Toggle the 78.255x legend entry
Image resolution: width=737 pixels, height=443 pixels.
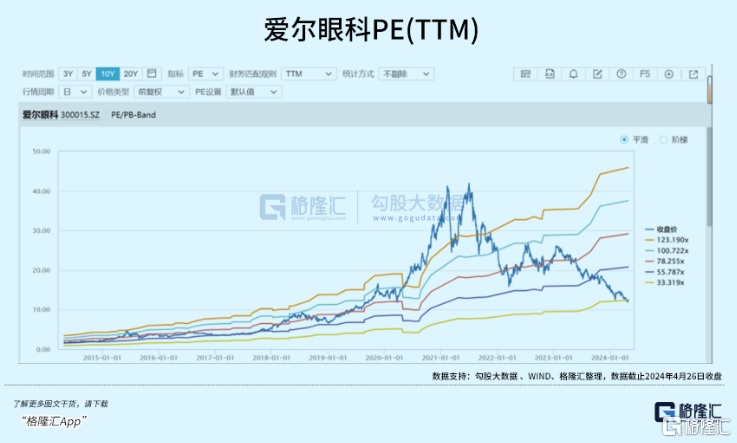tap(665, 261)
